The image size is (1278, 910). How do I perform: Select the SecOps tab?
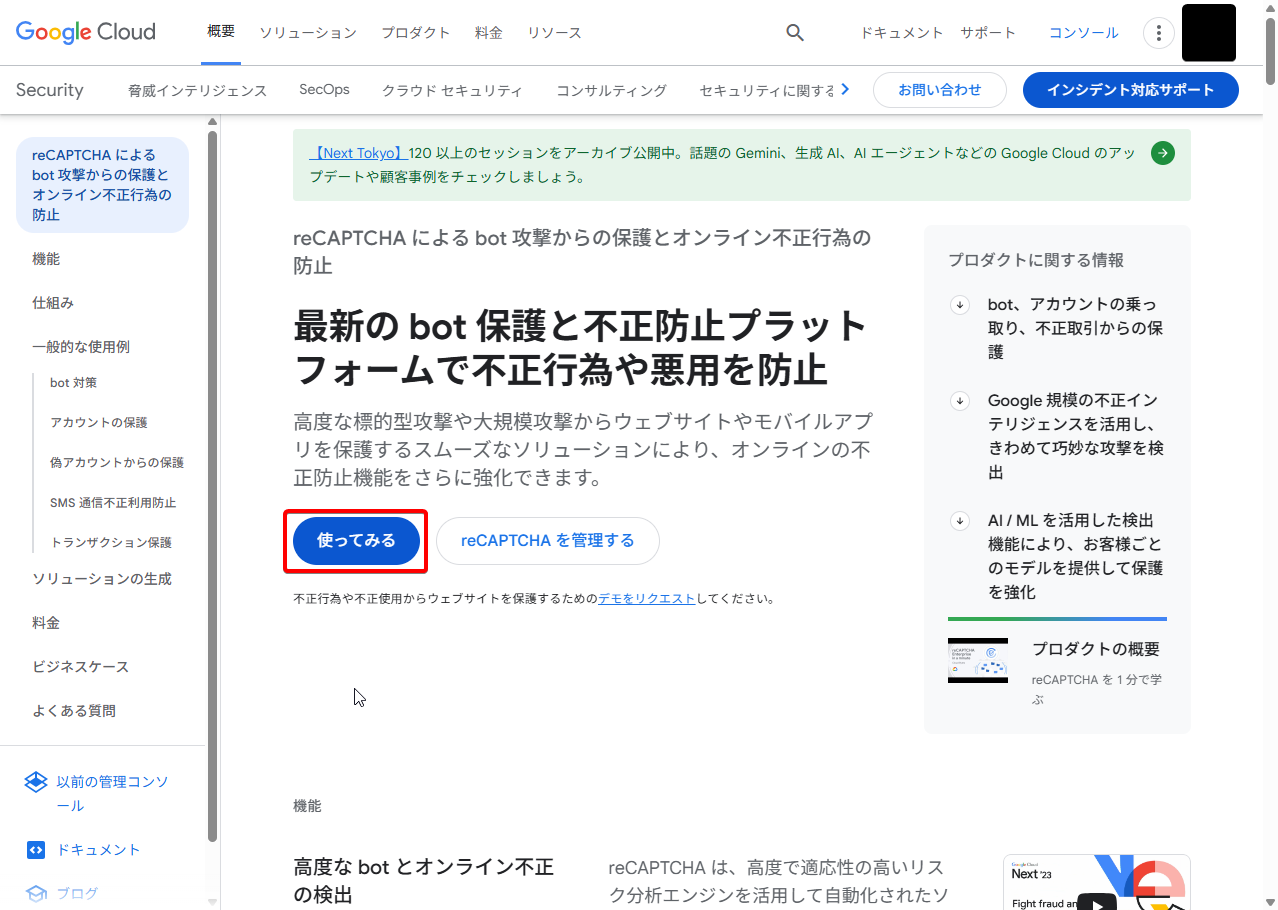[x=324, y=90]
